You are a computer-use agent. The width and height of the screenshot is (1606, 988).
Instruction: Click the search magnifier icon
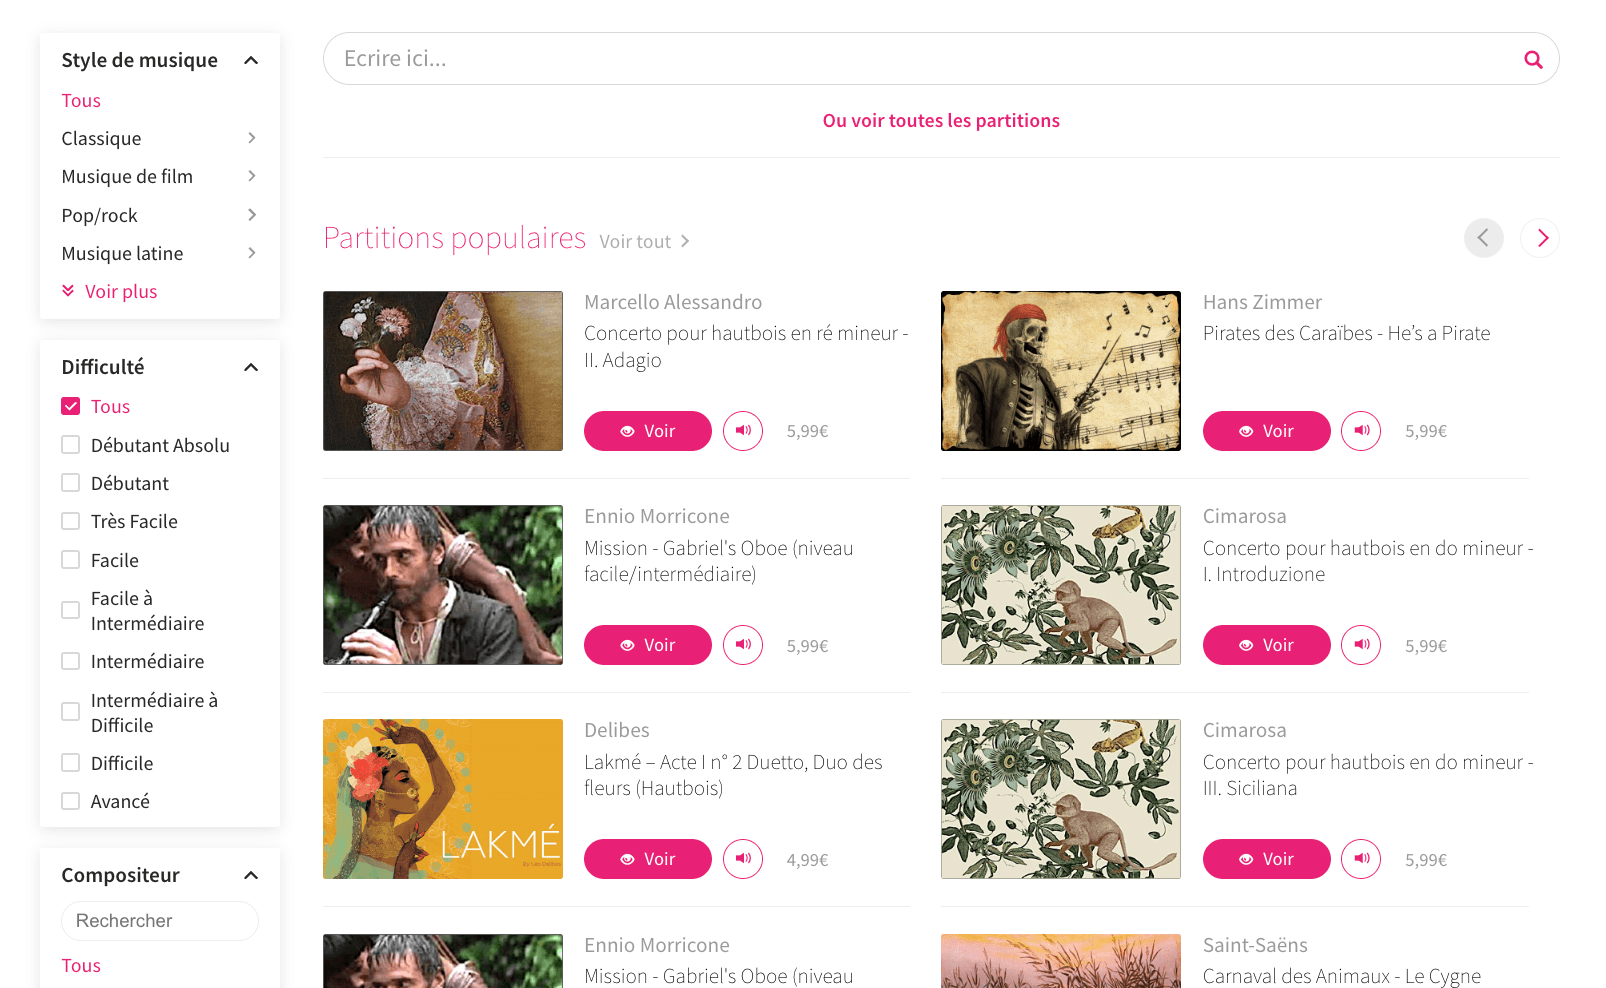point(1533,59)
